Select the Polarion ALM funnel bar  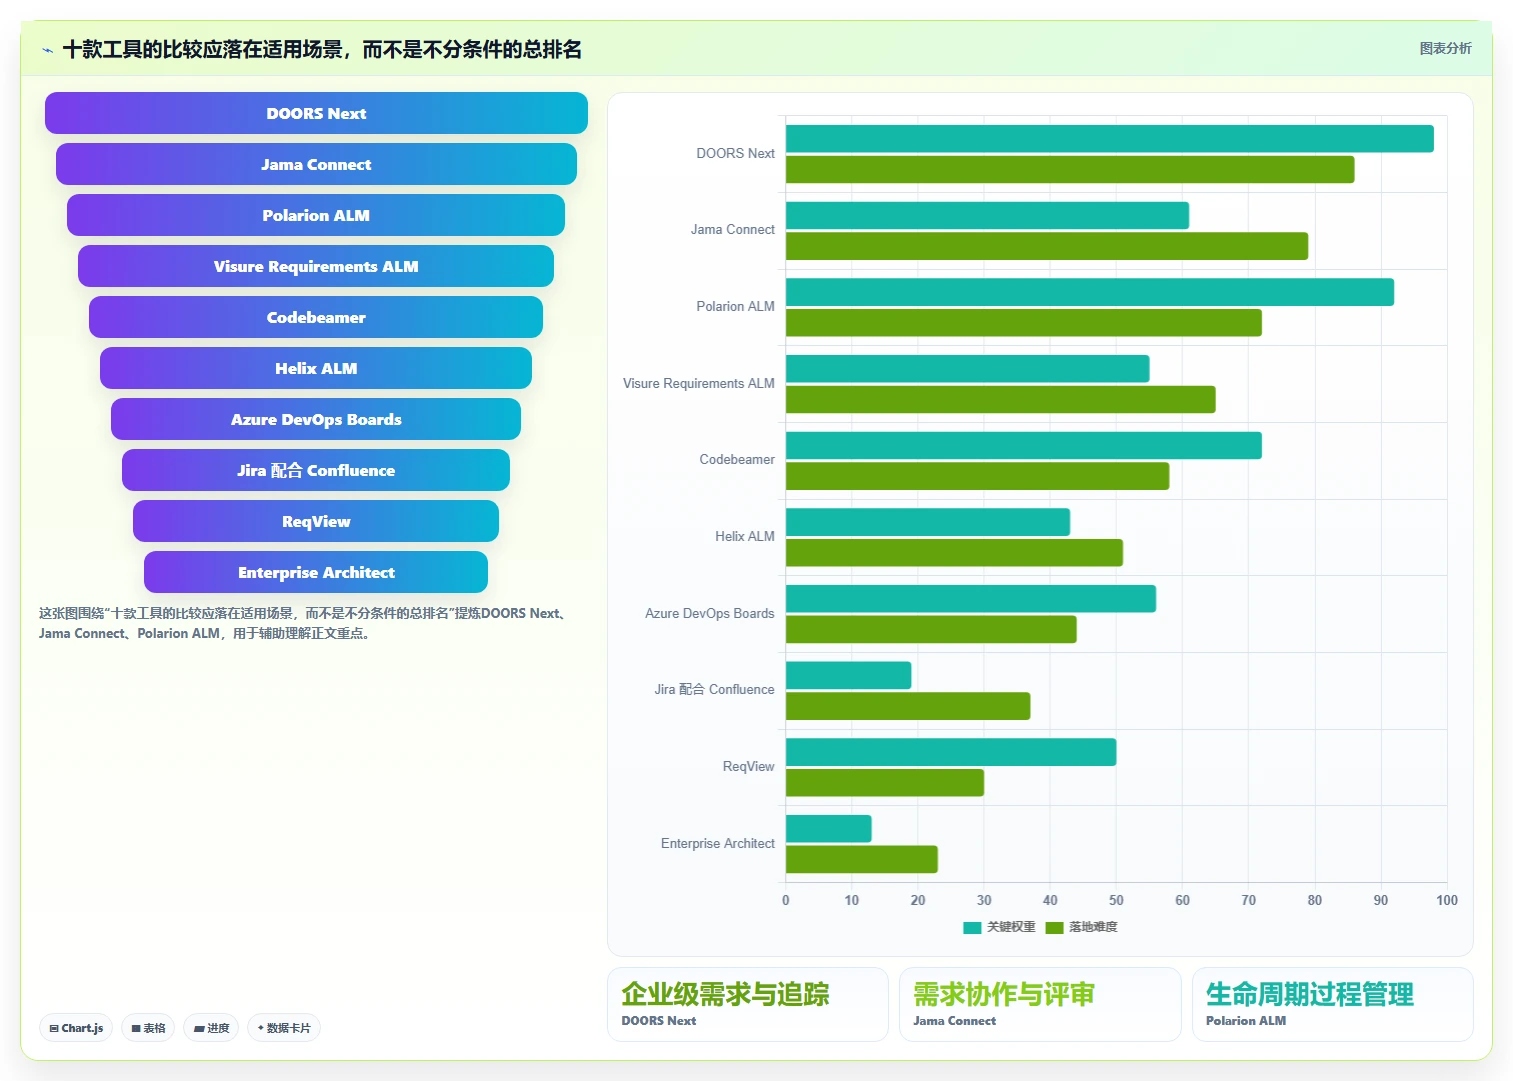(316, 215)
